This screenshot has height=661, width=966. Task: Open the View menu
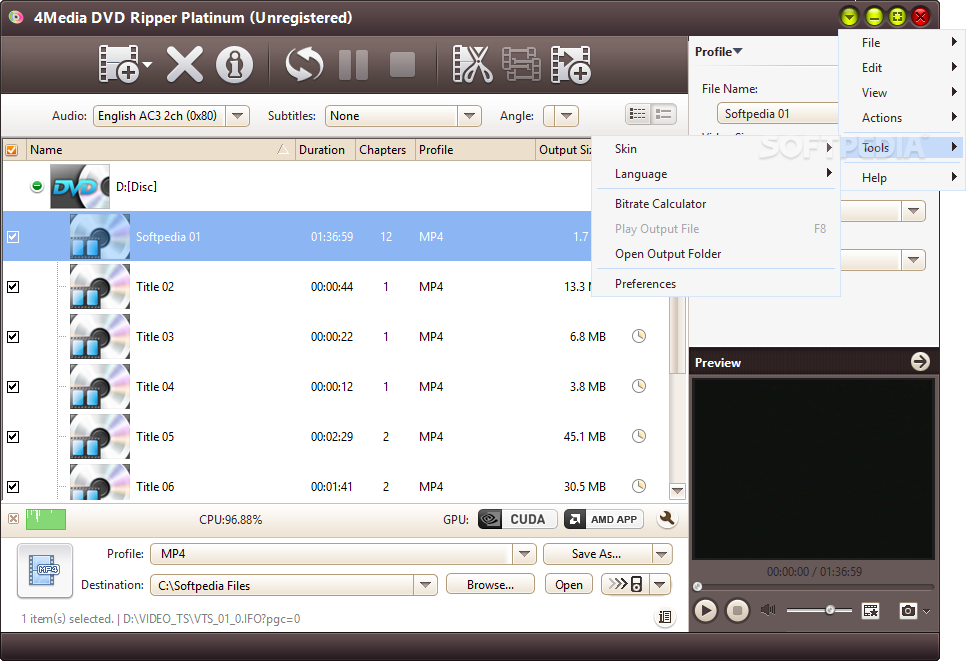(x=902, y=92)
